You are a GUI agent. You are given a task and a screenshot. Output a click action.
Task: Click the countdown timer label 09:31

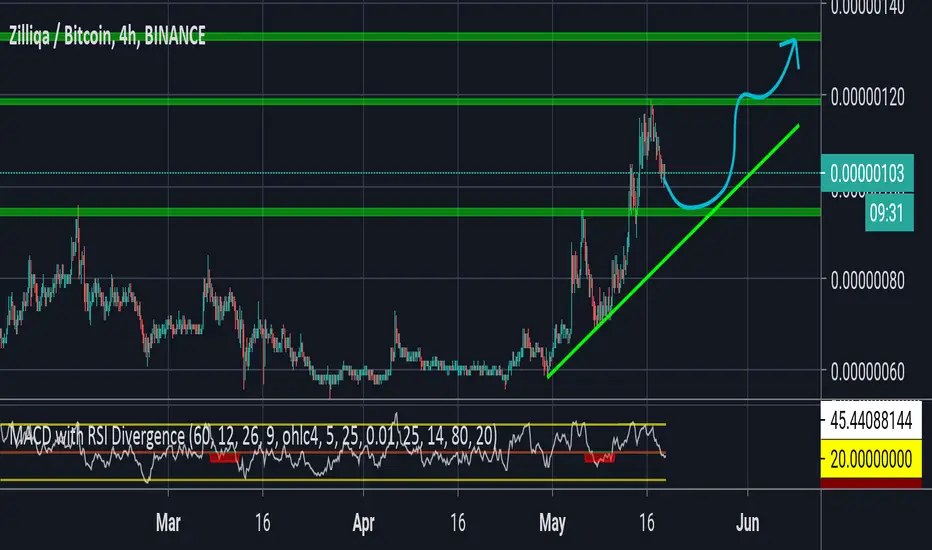click(x=889, y=213)
